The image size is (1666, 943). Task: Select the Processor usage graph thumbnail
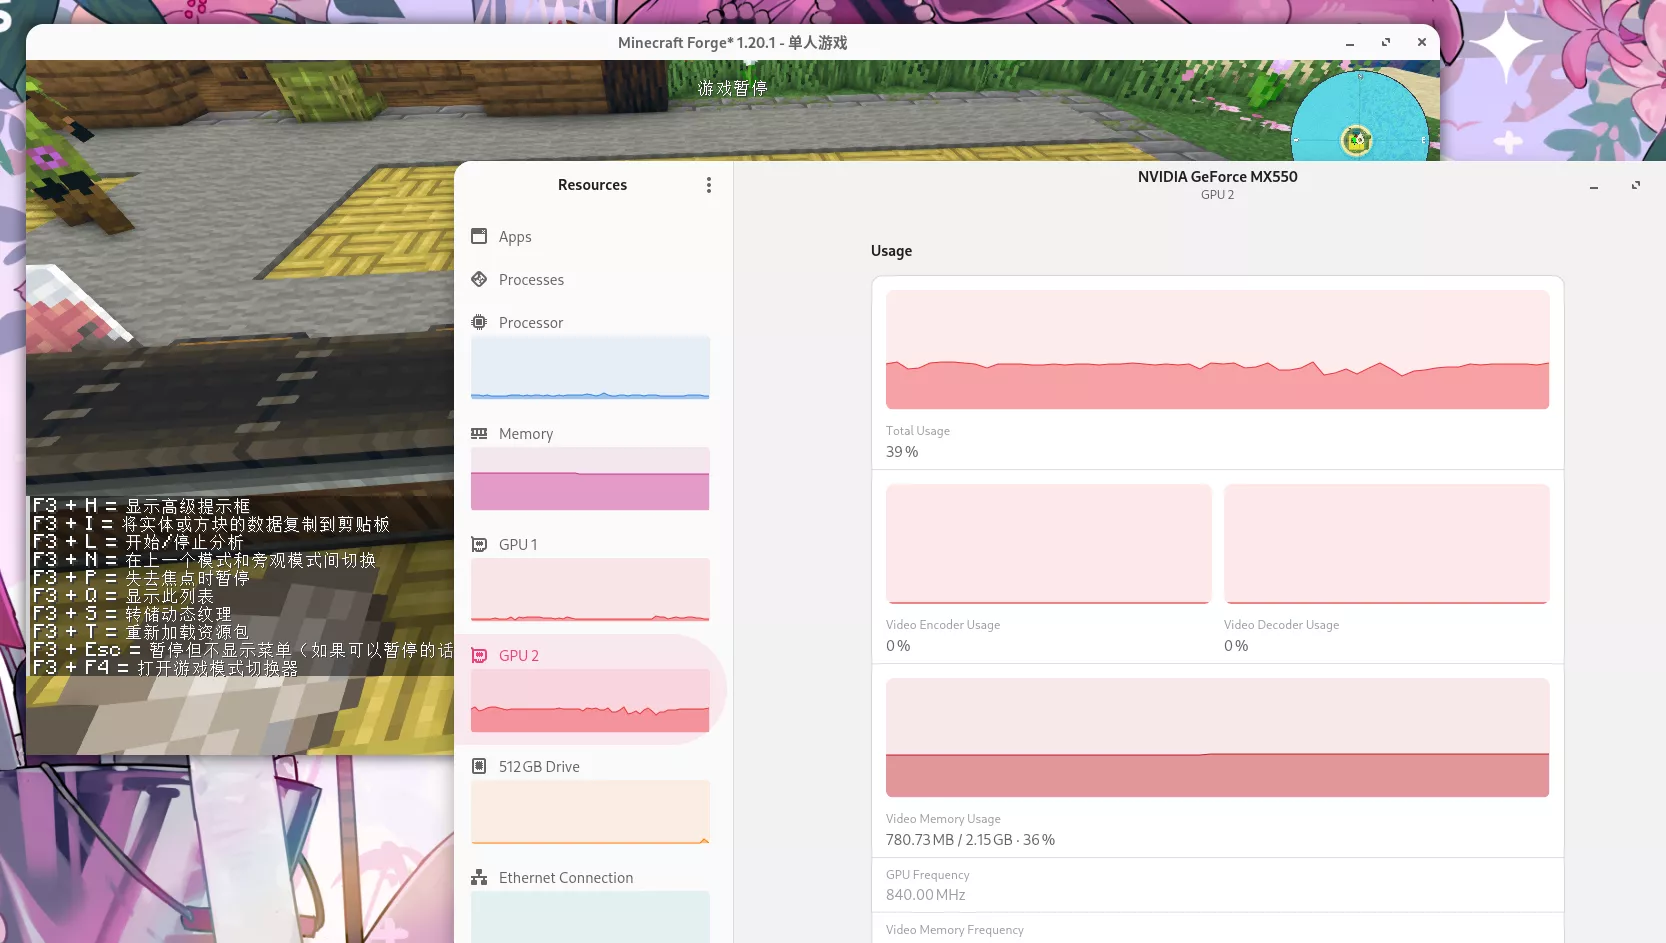pos(590,368)
